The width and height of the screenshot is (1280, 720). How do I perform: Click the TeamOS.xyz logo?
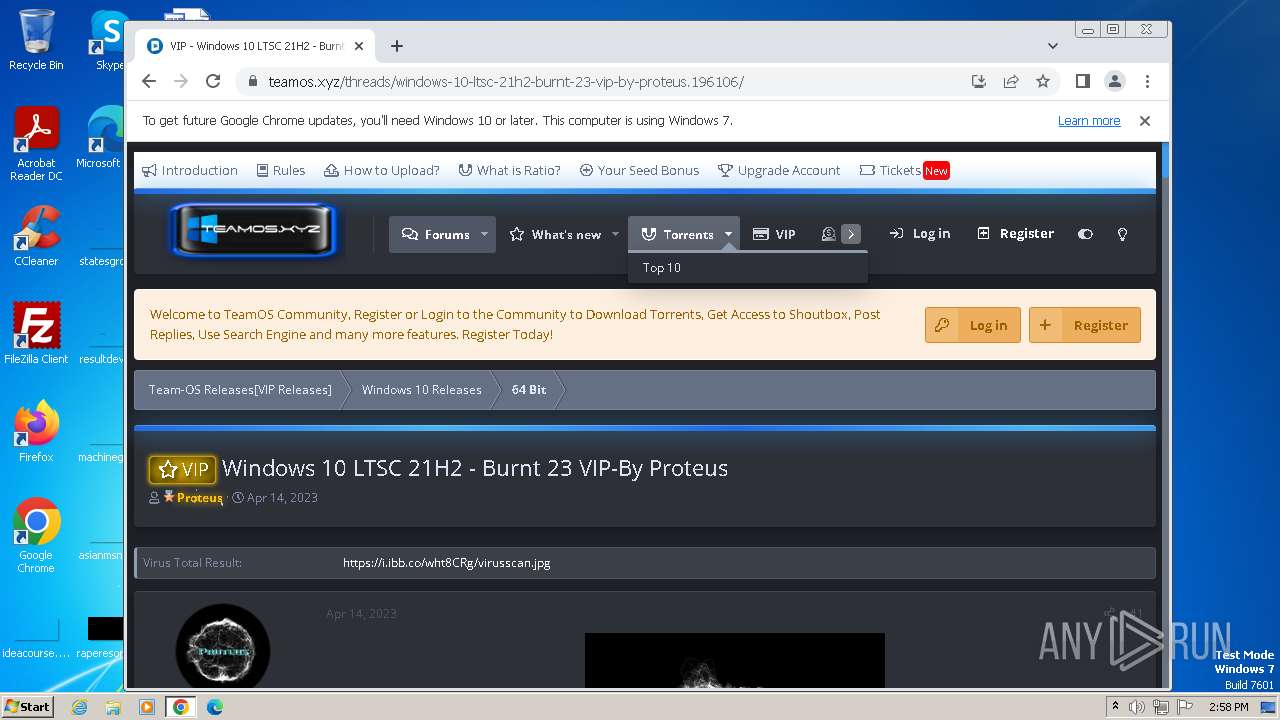tap(254, 230)
